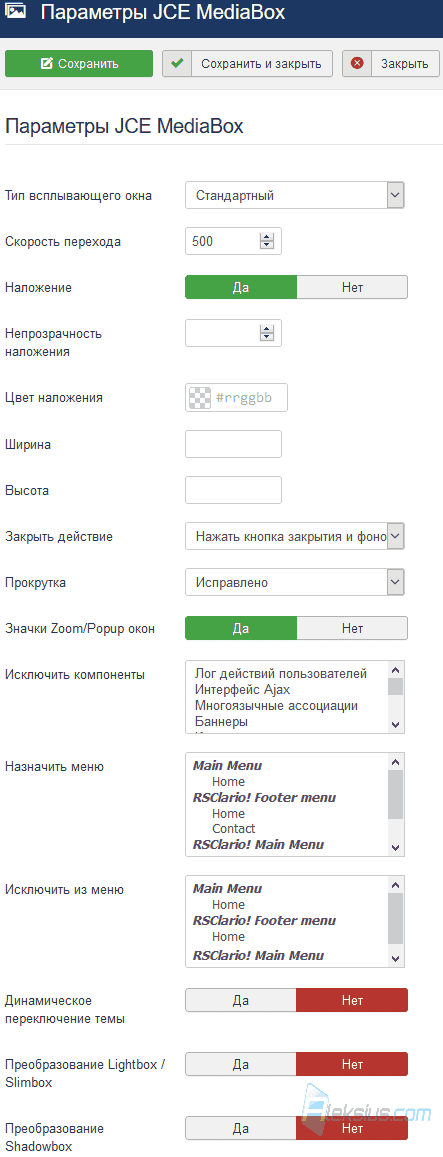The width and height of the screenshot is (443, 1157).
Task: Click the stepper arrows of Скорость перехода
Action: pos(267,241)
